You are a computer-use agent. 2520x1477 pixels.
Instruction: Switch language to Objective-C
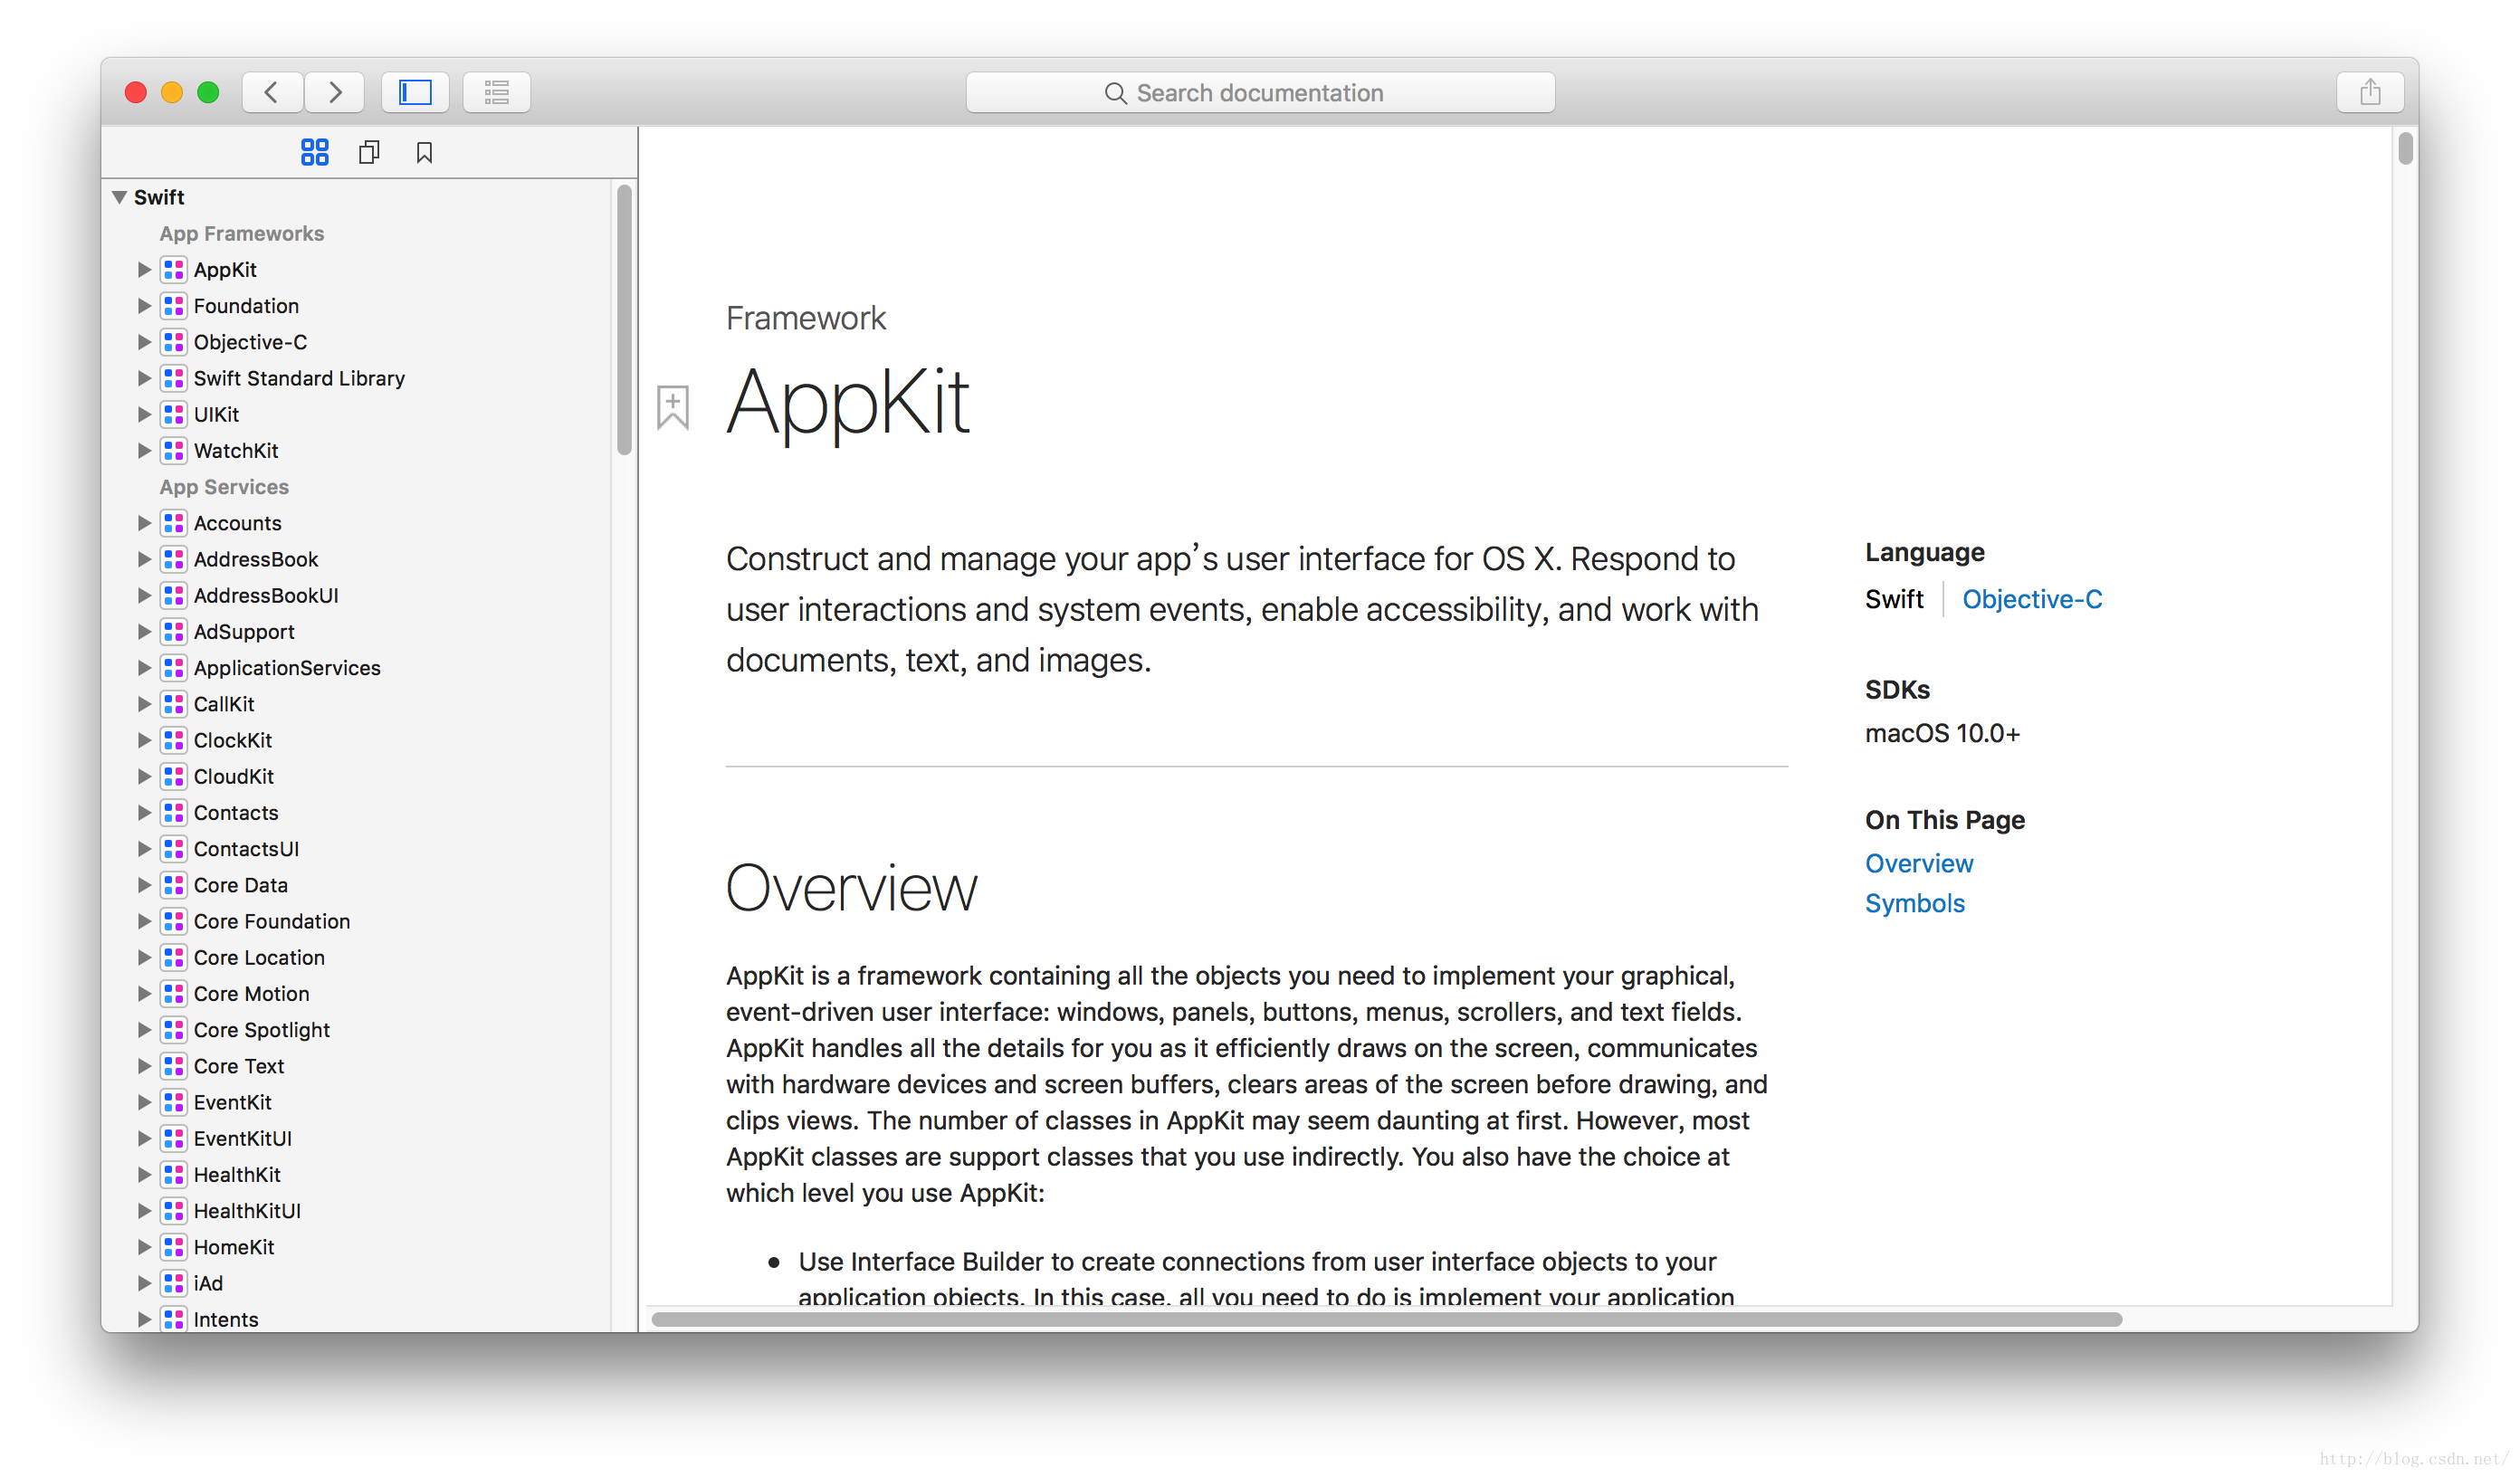tap(2031, 599)
